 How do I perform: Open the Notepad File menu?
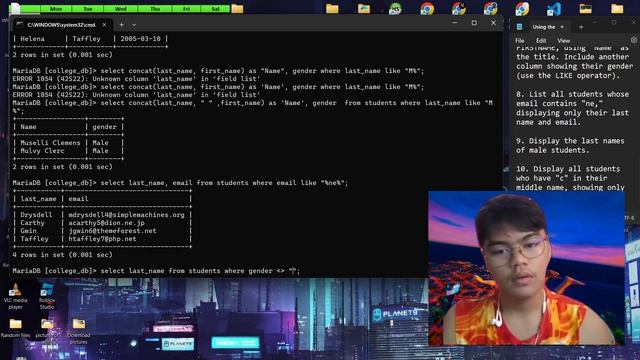520,40
